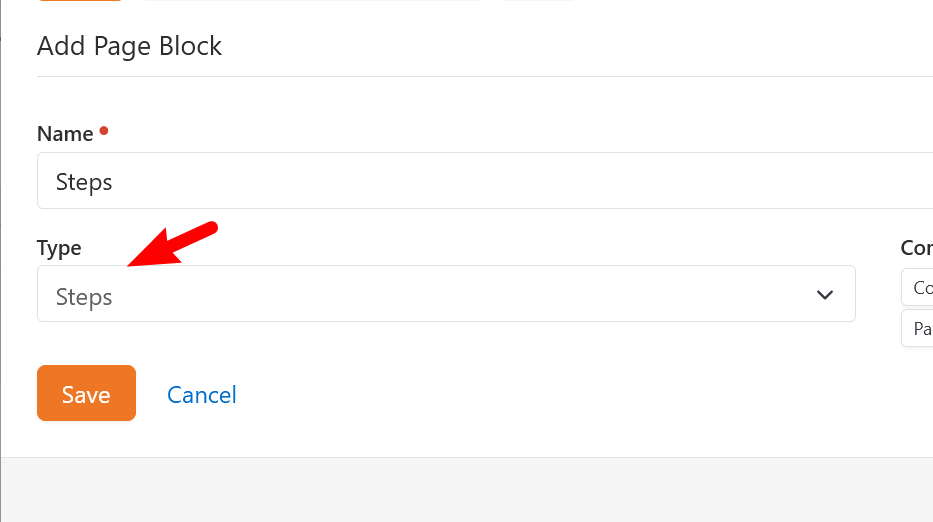Select the truncated "Pa" option box

click(920, 328)
